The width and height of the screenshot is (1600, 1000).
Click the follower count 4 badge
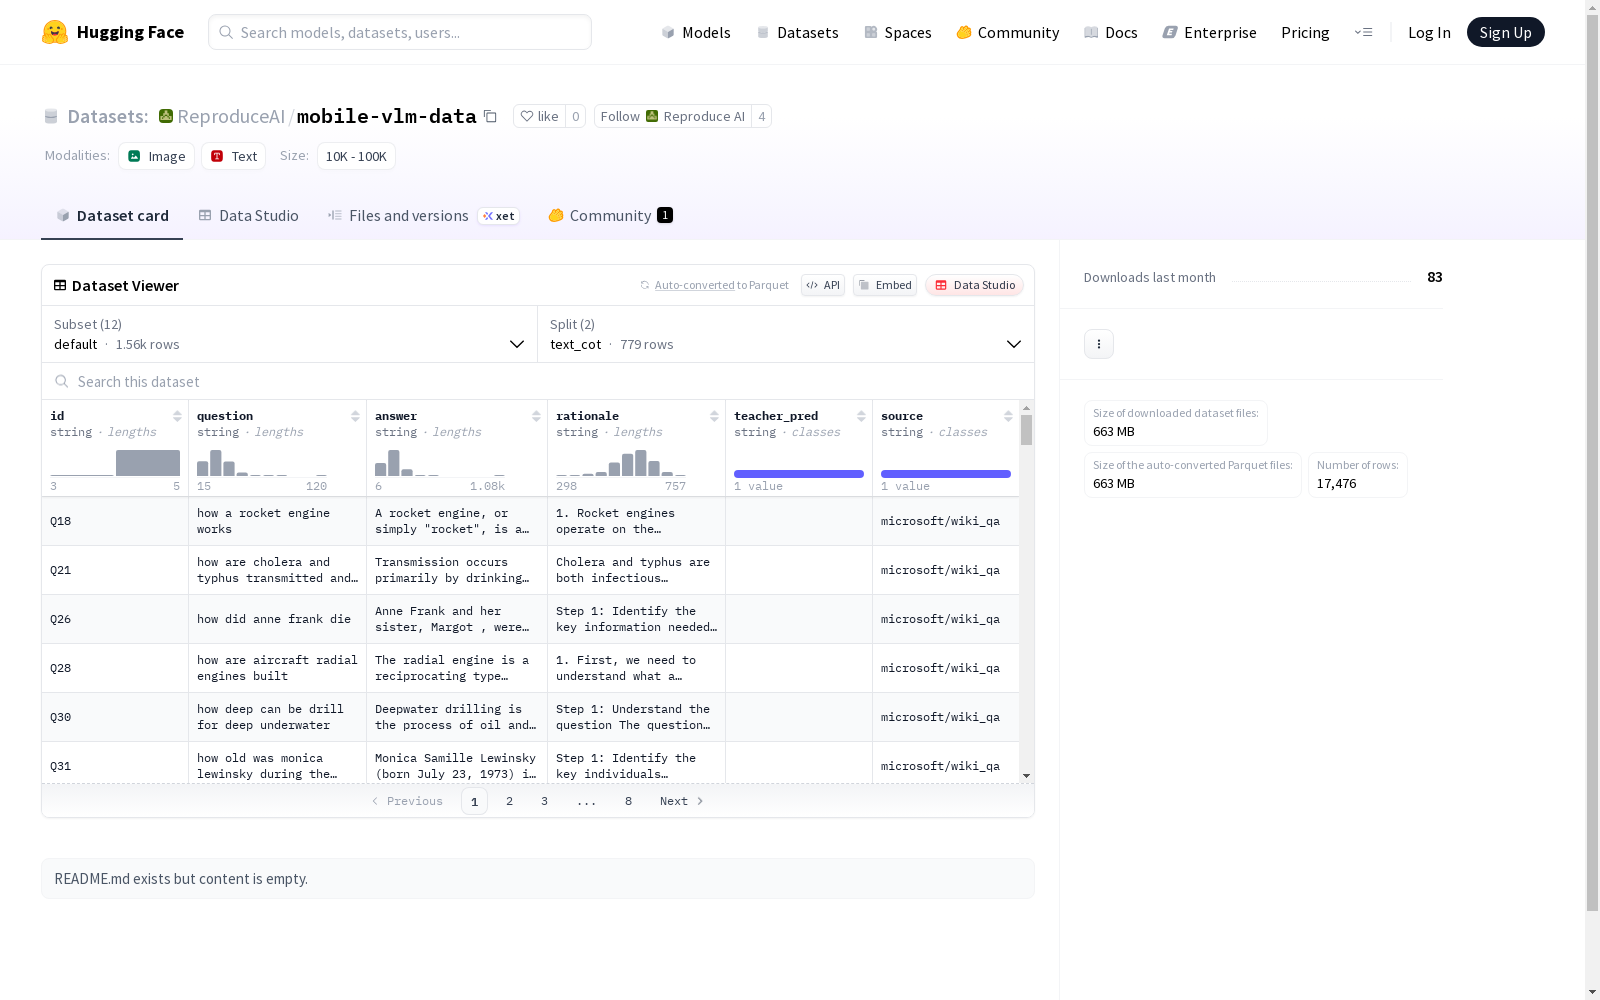(762, 116)
